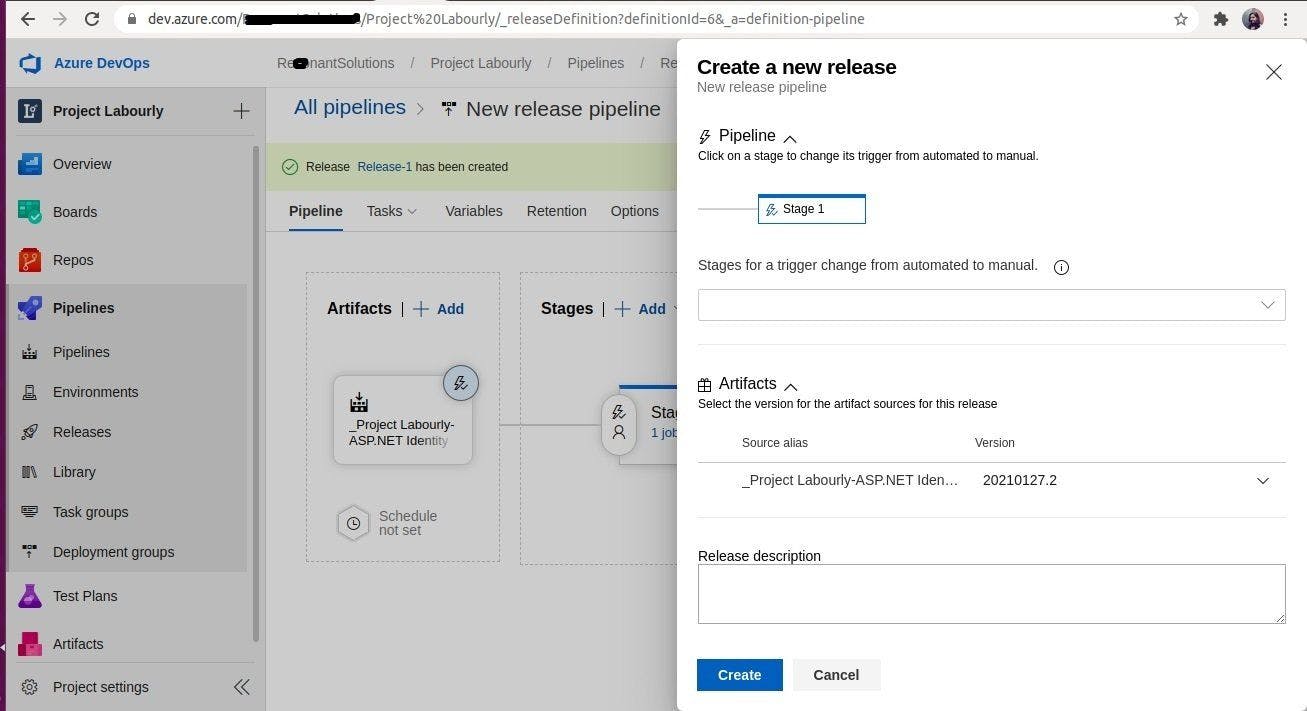
Task: Click the Create button
Action: coord(739,675)
